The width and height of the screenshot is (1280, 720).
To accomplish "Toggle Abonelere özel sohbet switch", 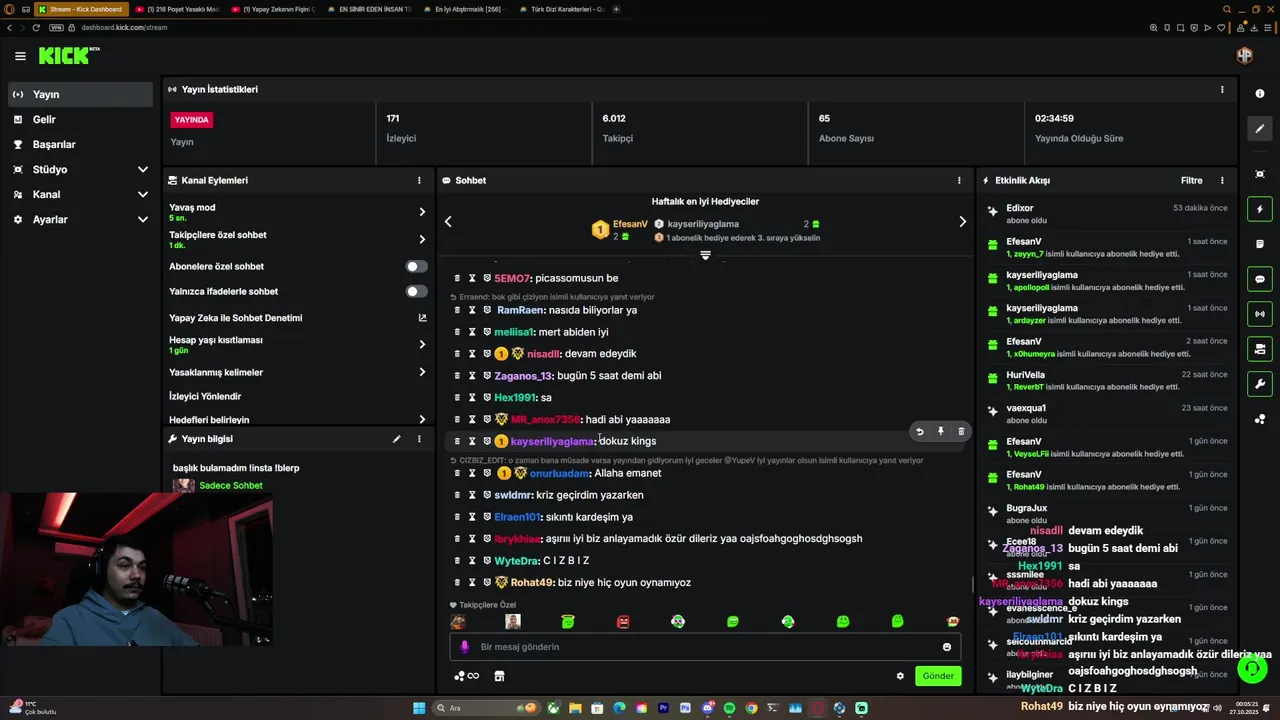I will (x=416, y=266).
